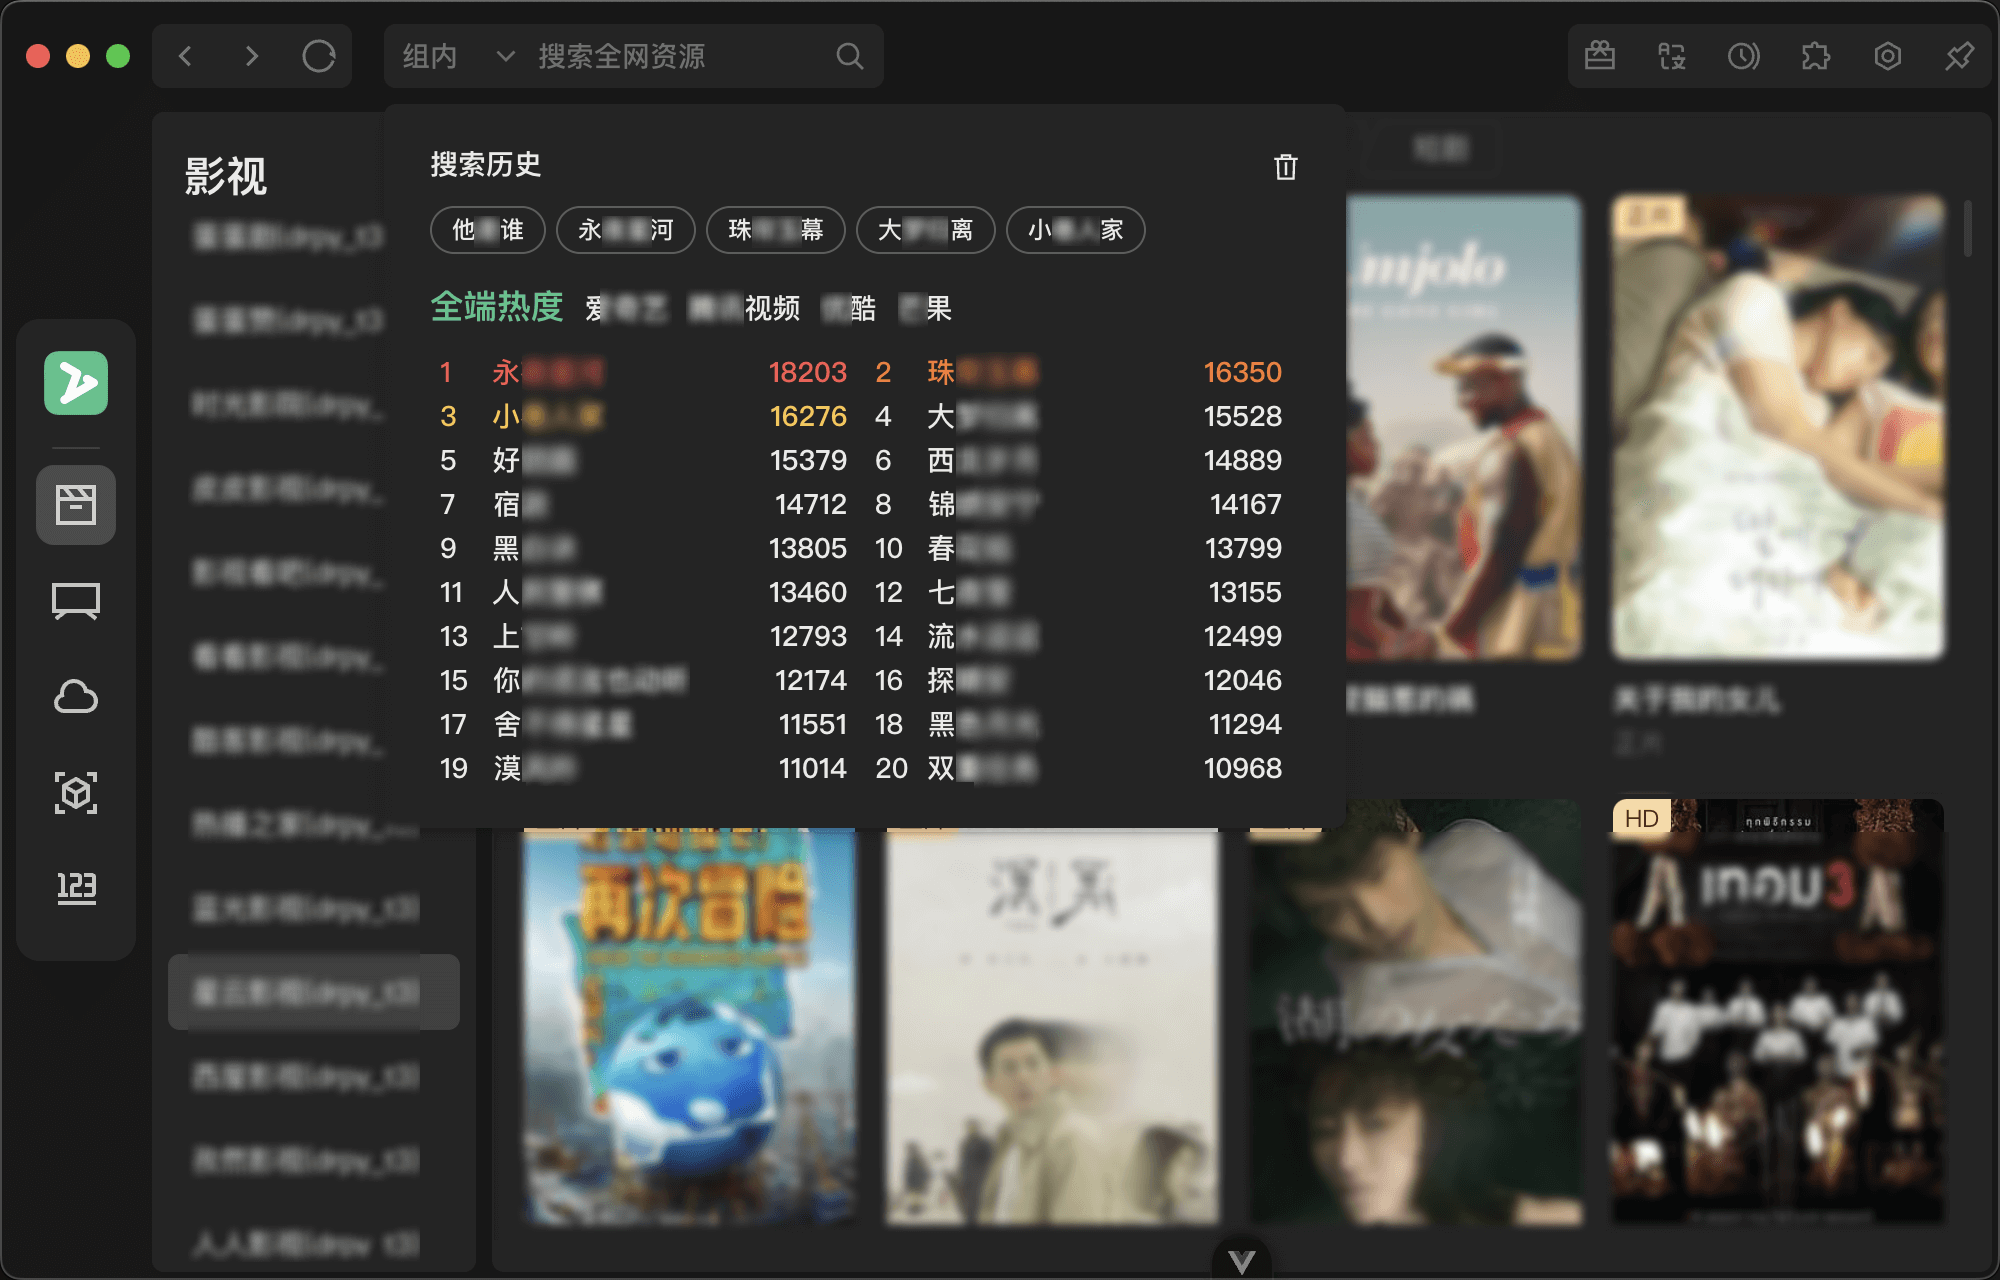Expand the 组内 source dropdown

pos(452,57)
